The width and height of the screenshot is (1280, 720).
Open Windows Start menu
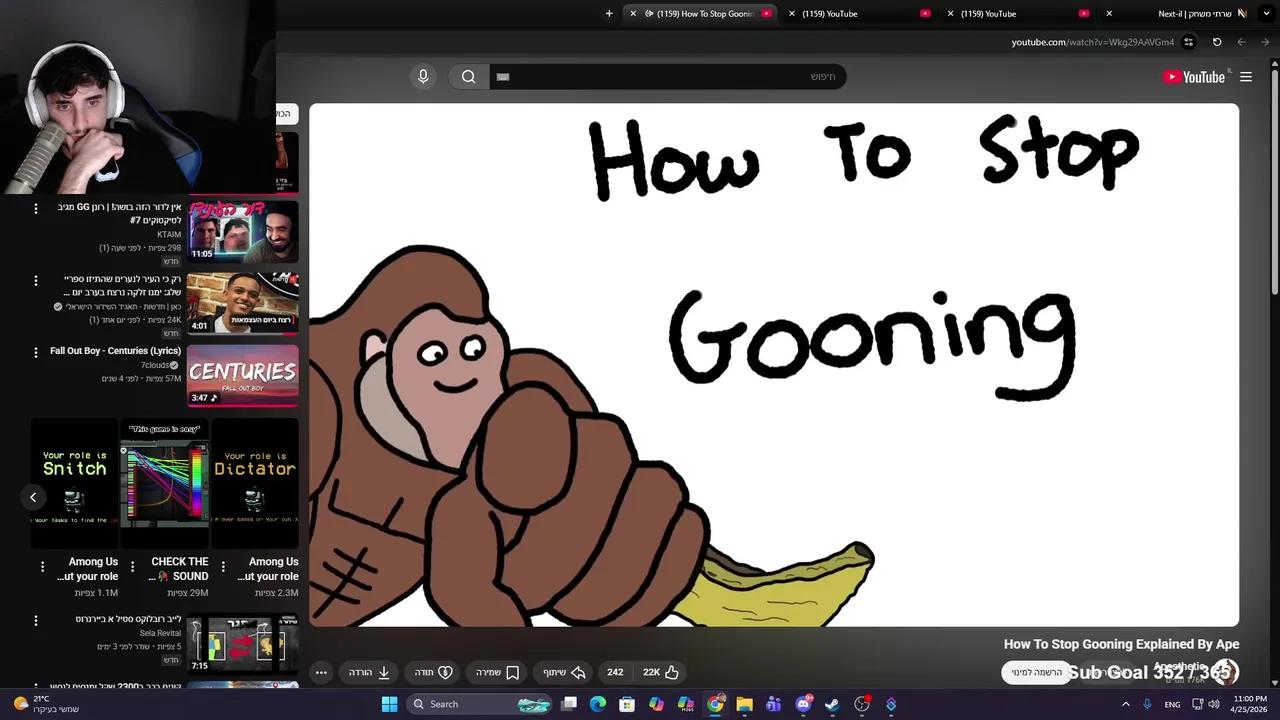pyautogui.click(x=389, y=704)
